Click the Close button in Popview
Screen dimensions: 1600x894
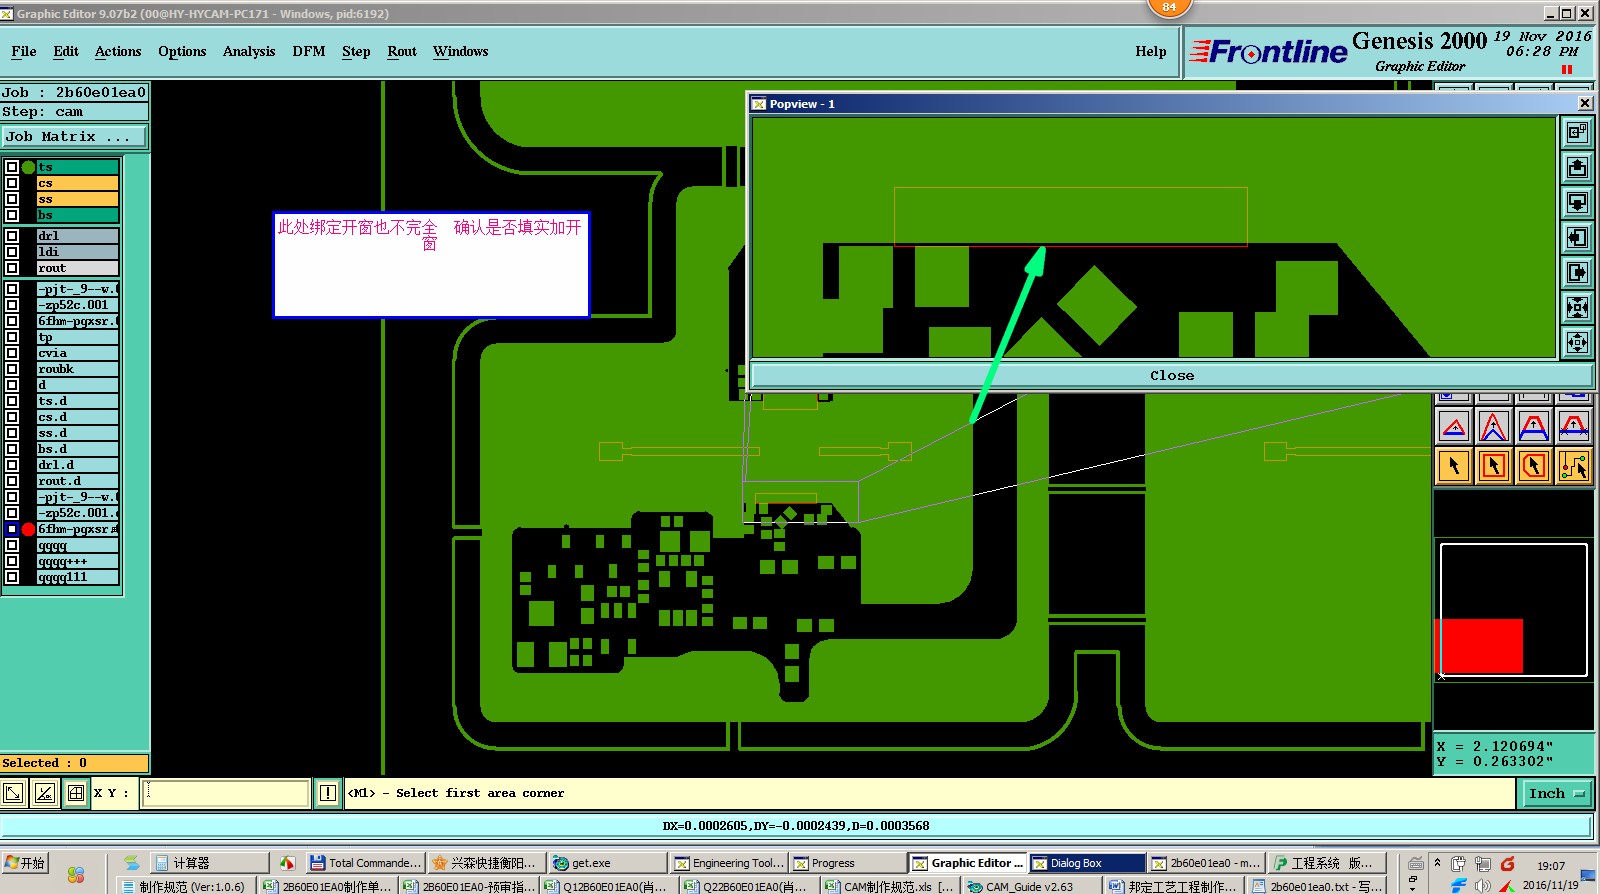pos(1172,375)
